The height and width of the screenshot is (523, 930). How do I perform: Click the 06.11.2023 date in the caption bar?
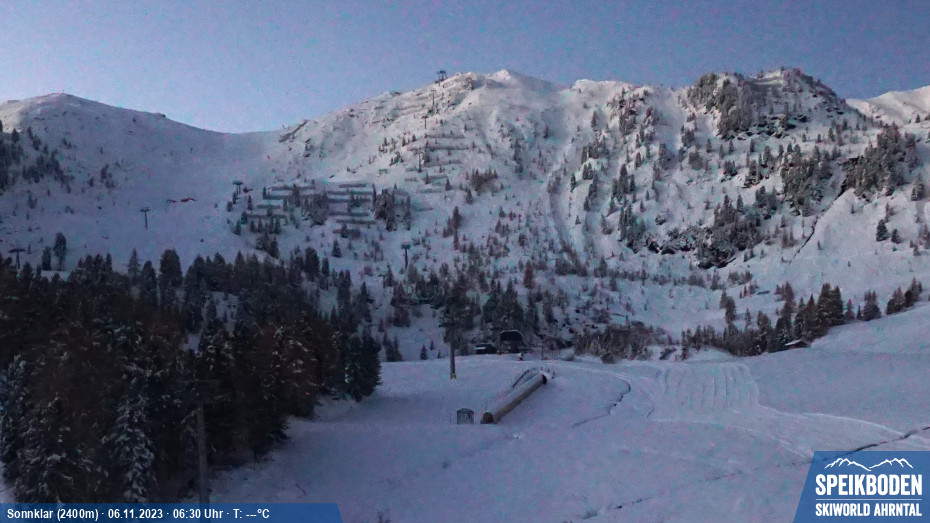point(138,514)
